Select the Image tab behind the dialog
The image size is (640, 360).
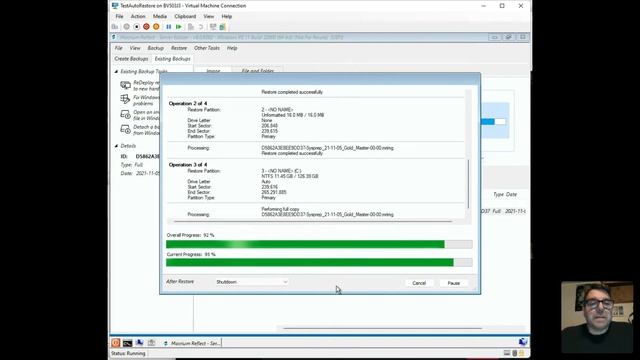click(213, 70)
